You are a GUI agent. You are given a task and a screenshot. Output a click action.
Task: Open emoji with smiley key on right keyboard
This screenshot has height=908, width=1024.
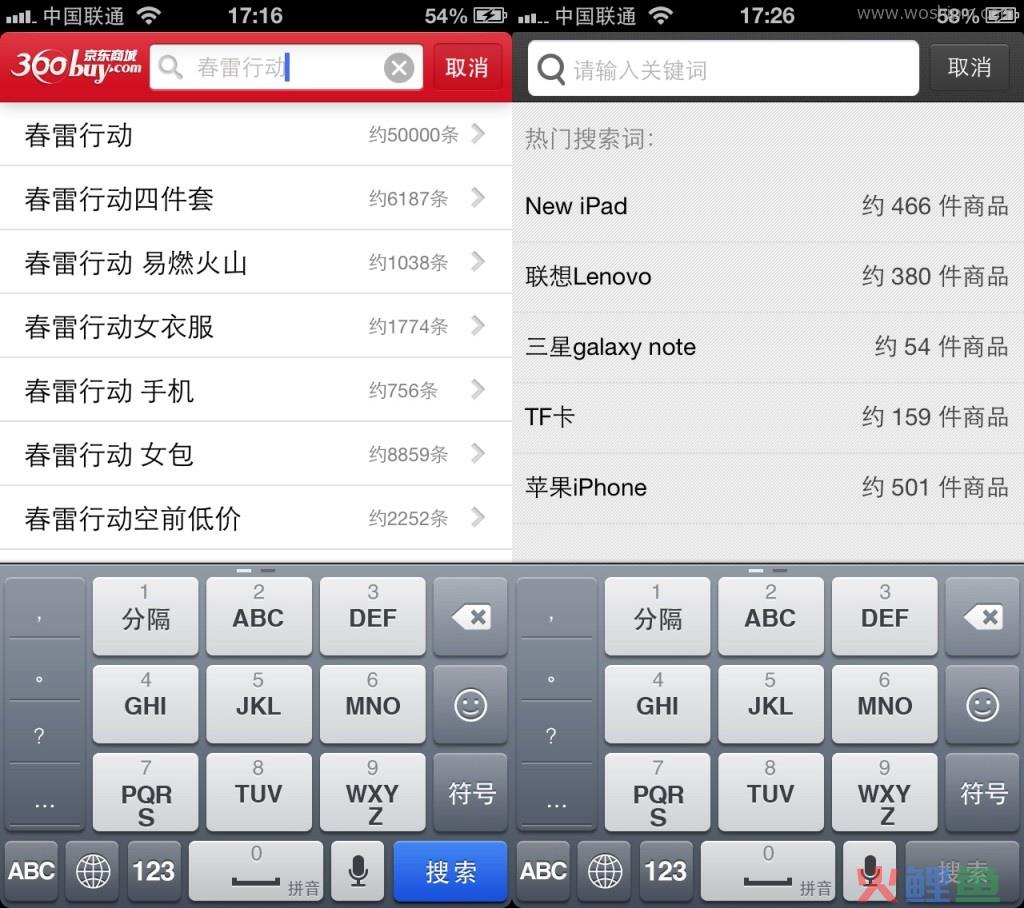tap(982, 704)
